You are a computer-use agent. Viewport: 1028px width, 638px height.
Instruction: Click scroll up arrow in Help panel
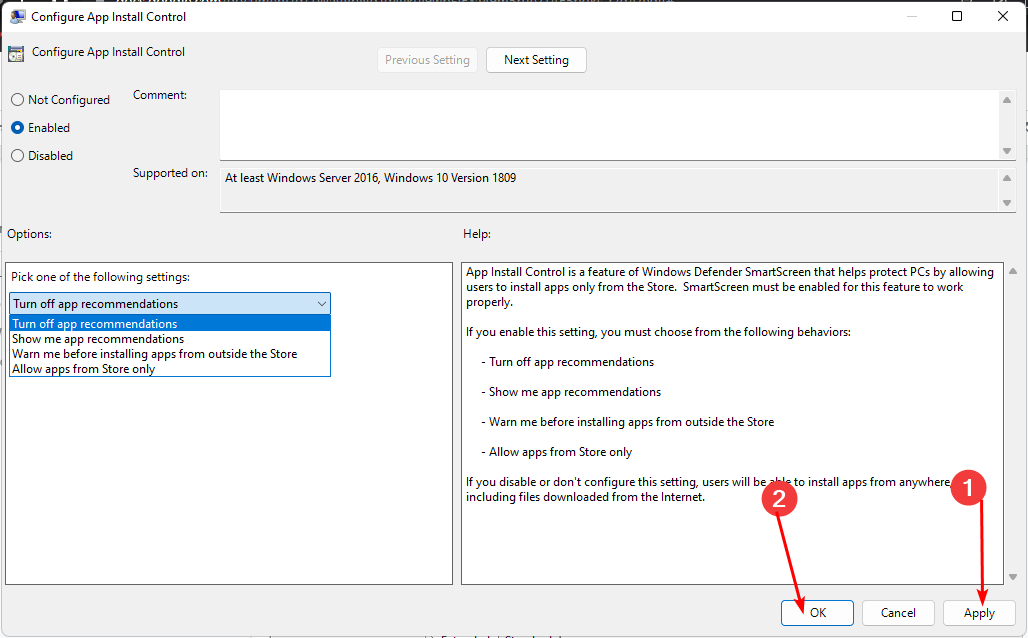tap(1012, 272)
